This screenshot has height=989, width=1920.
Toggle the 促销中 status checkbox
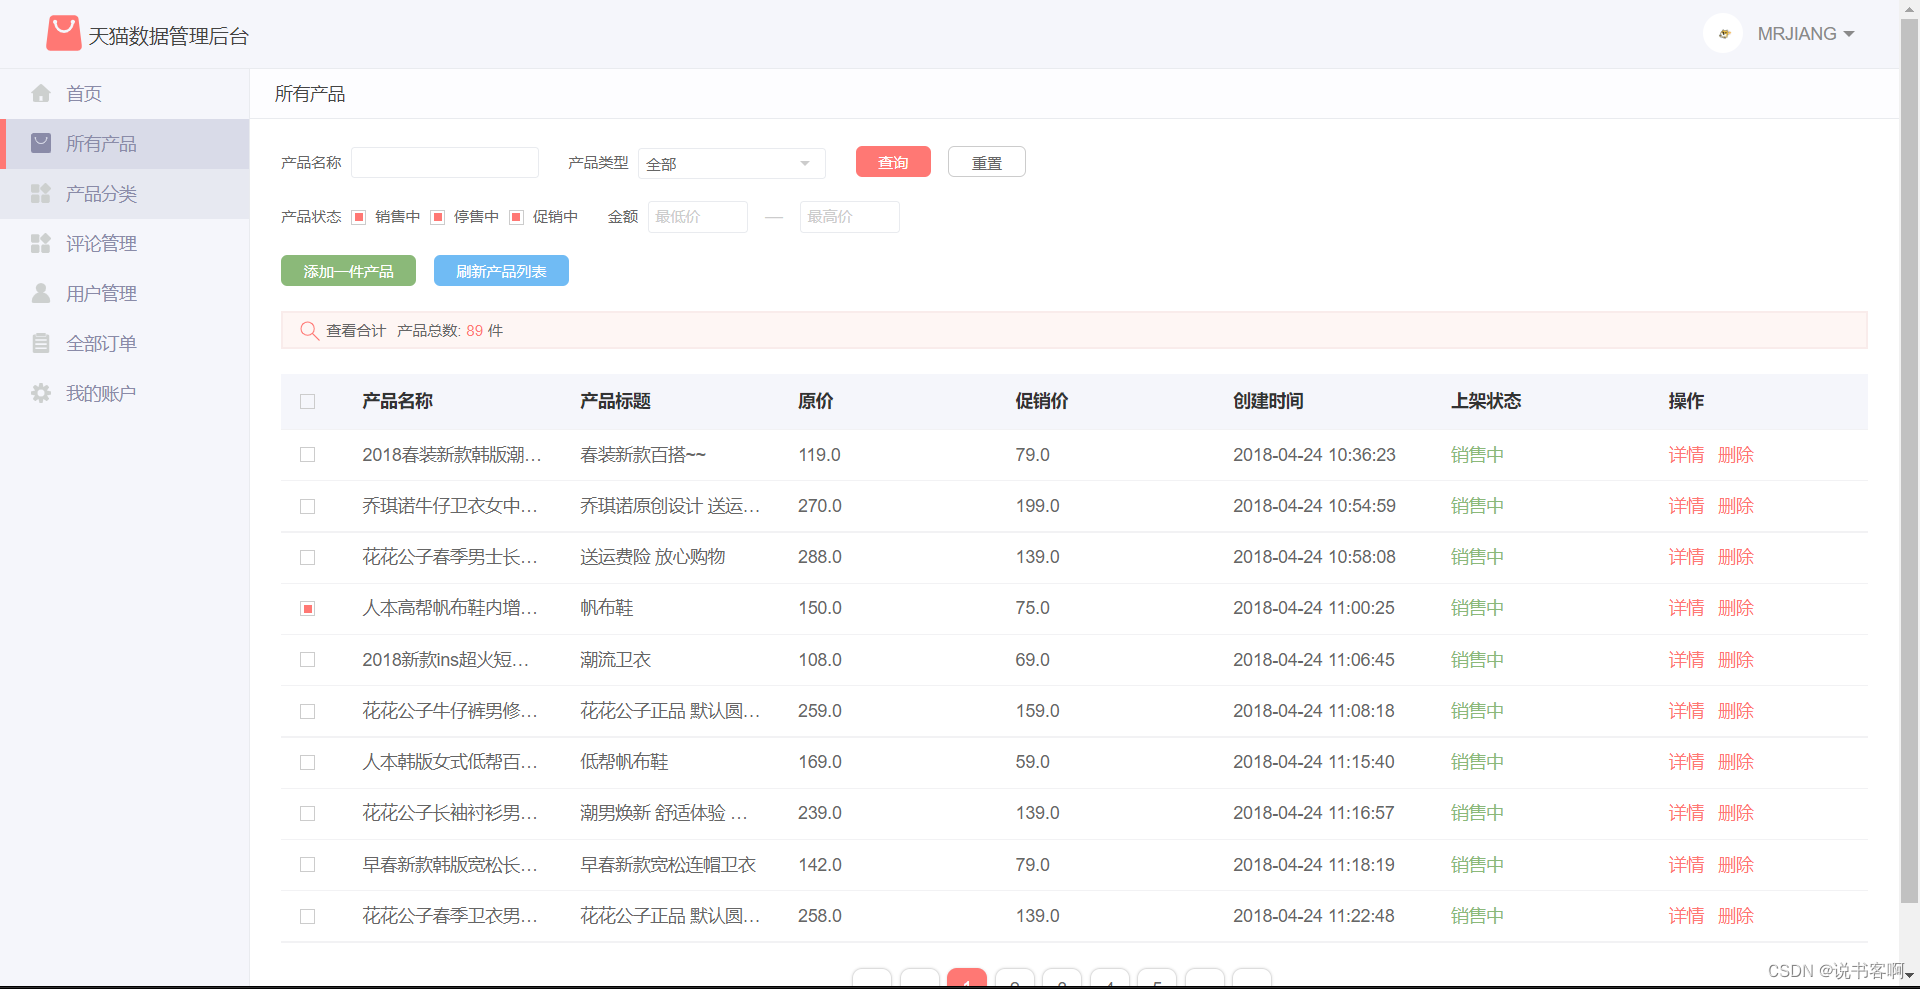click(517, 217)
